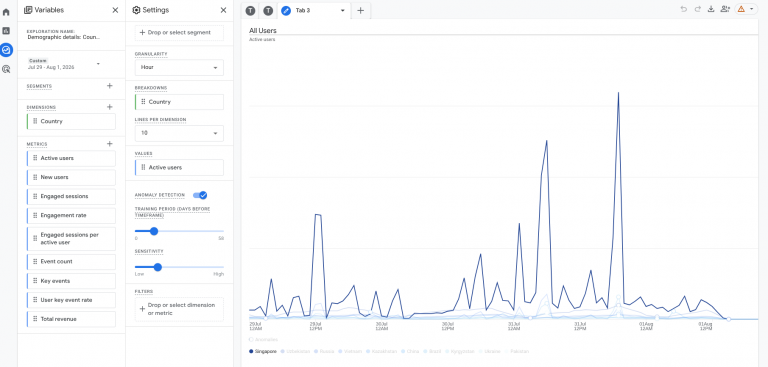This screenshot has width=768, height=367.
Task: Switch to the second T tab
Action: pyautogui.click(x=268, y=10)
